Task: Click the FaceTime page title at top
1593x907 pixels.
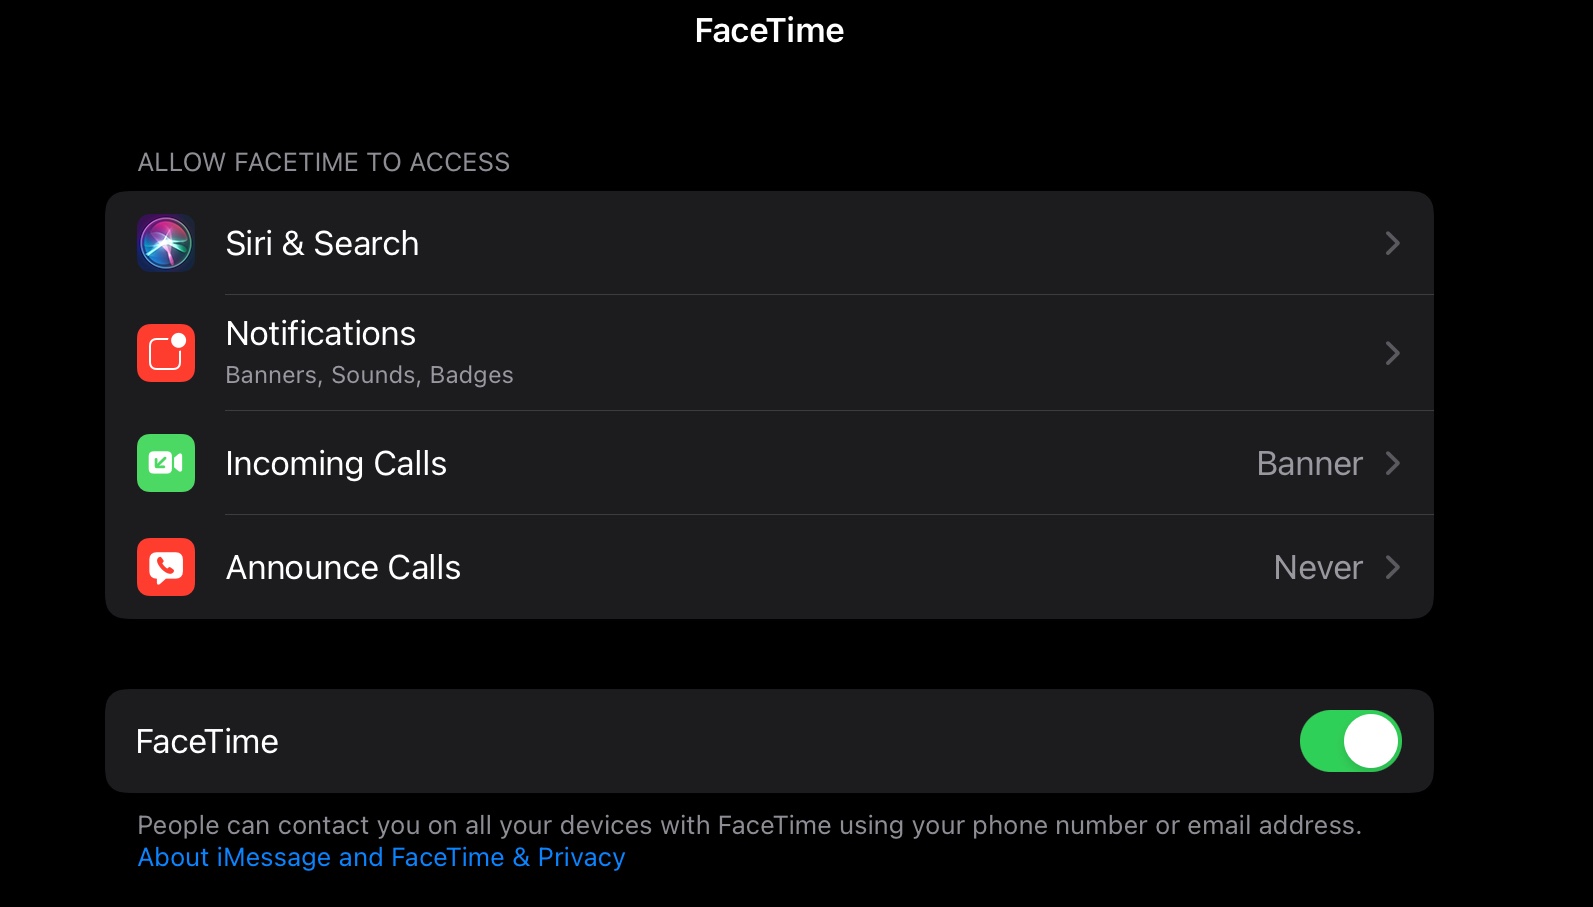Action: (x=769, y=31)
